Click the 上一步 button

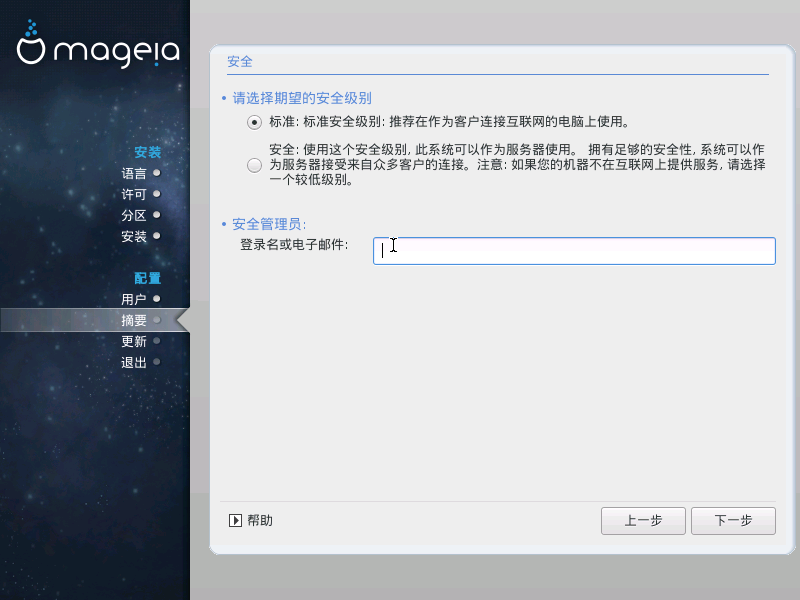tap(643, 521)
